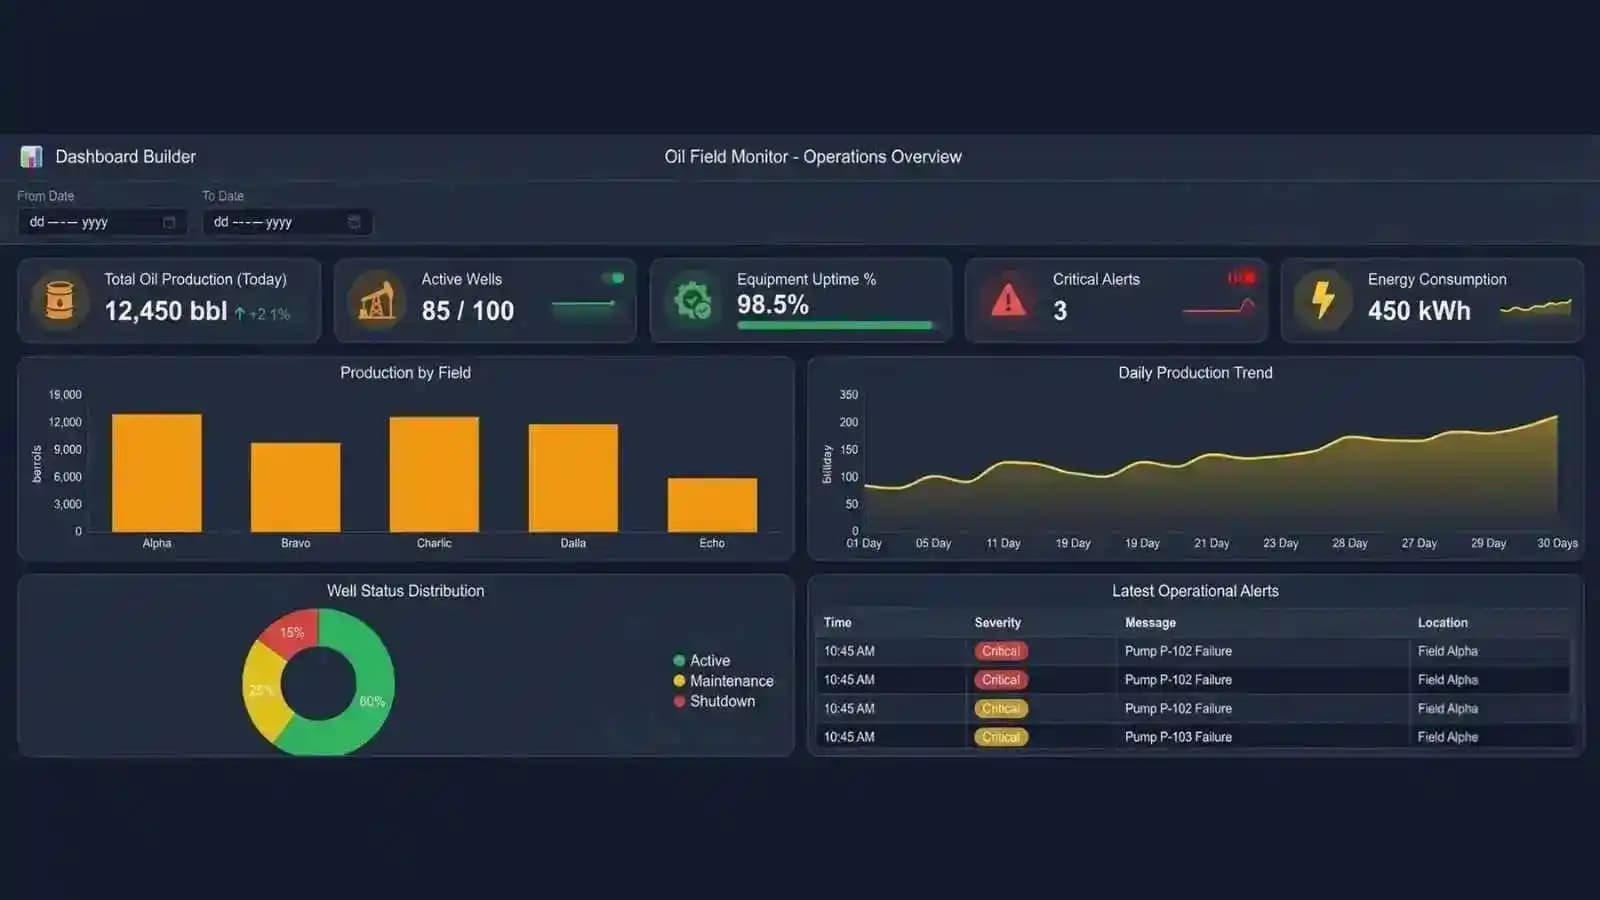Viewport: 1600px width, 900px height.
Task: Click the Charlie bar in Production by Field
Action: point(434,474)
